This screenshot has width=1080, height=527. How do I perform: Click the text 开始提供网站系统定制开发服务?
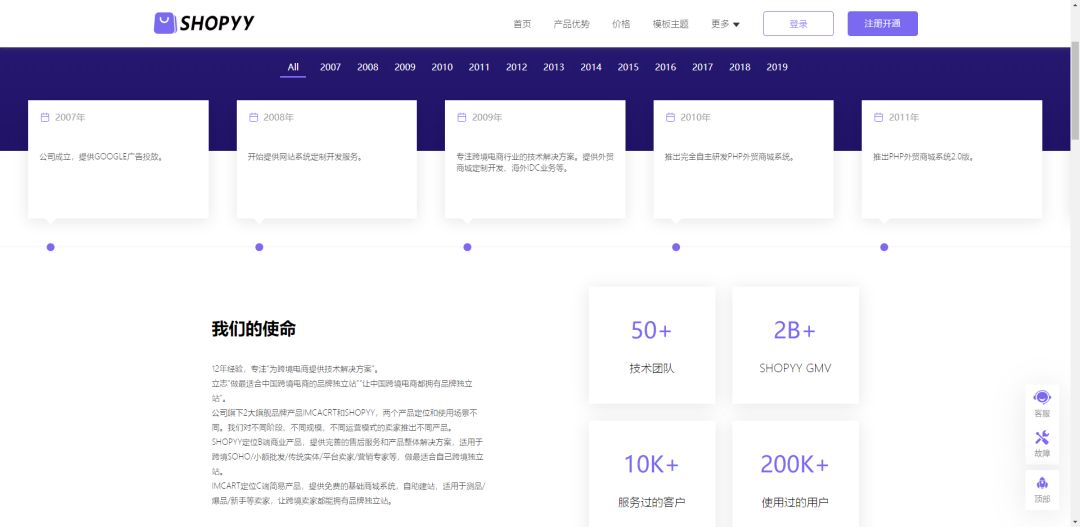click(305, 156)
